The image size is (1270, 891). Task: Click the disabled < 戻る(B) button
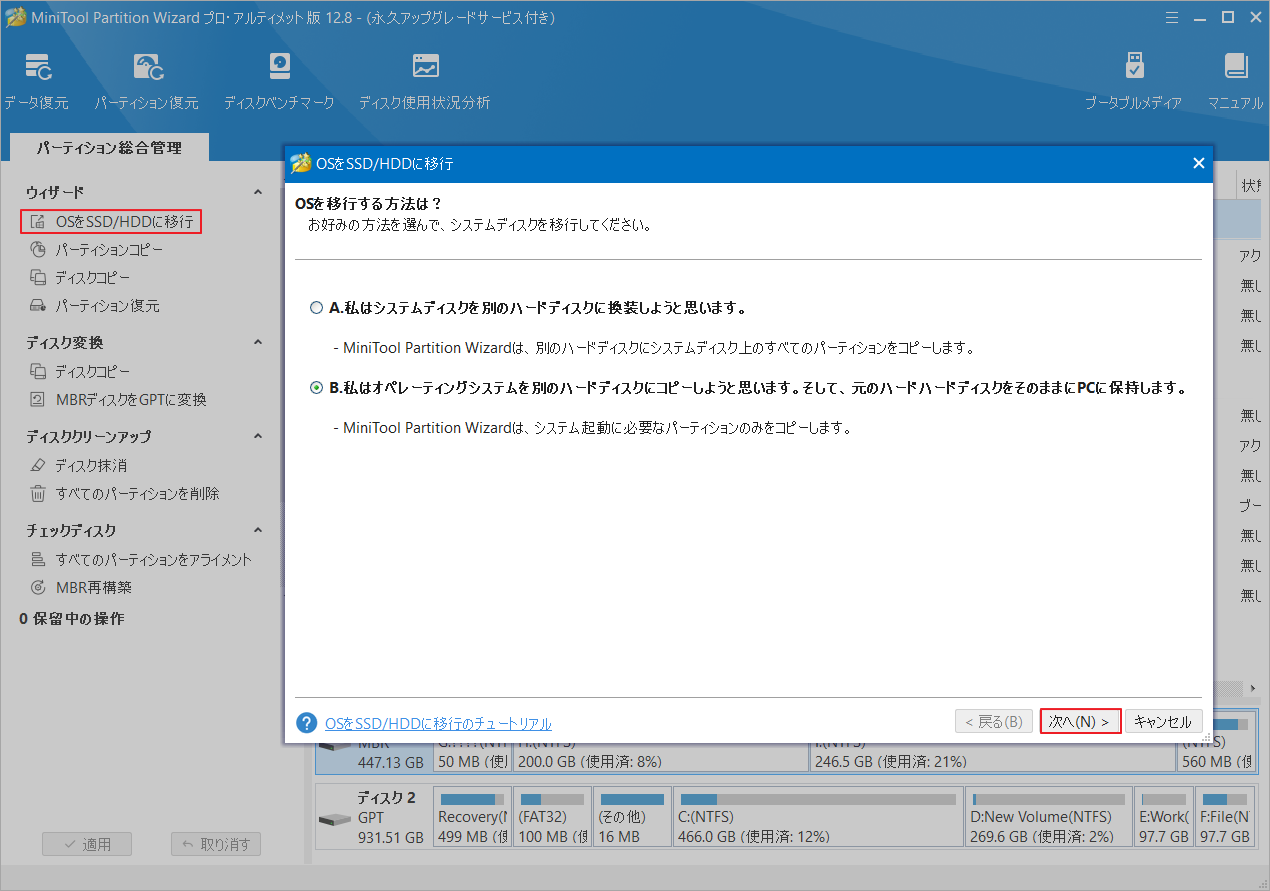point(994,722)
